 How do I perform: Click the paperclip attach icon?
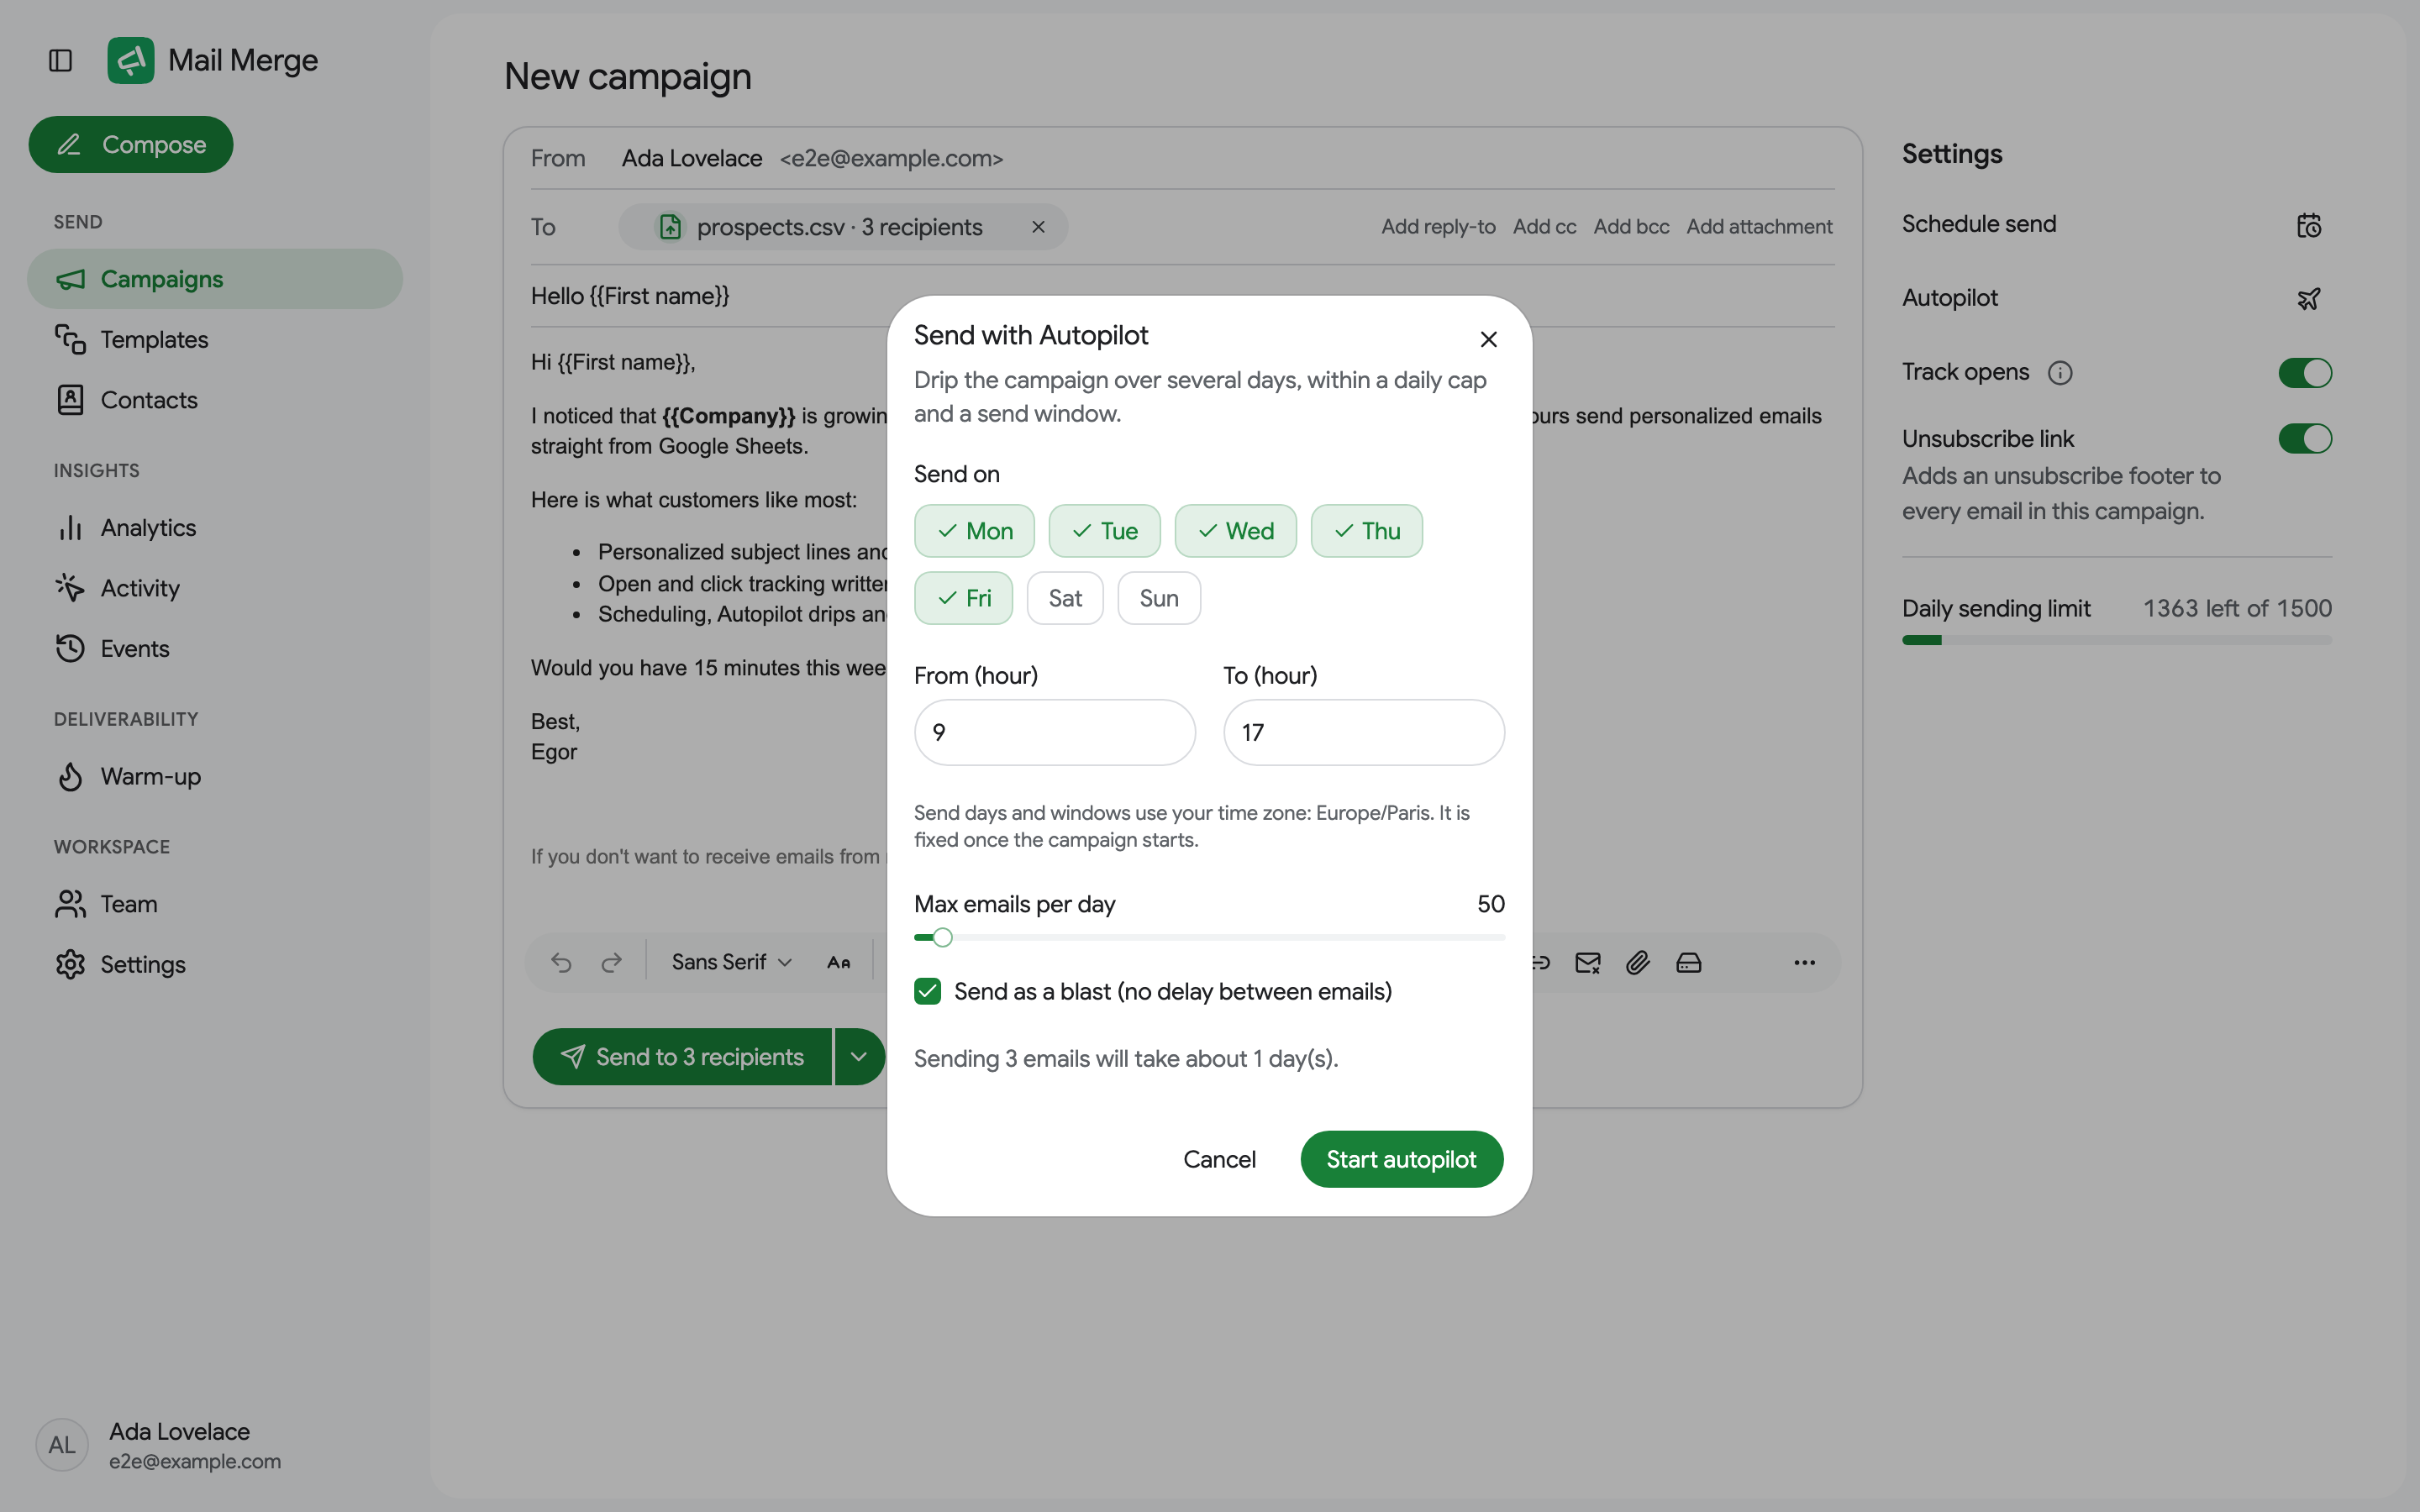pyautogui.click(x=1638, y=962)
